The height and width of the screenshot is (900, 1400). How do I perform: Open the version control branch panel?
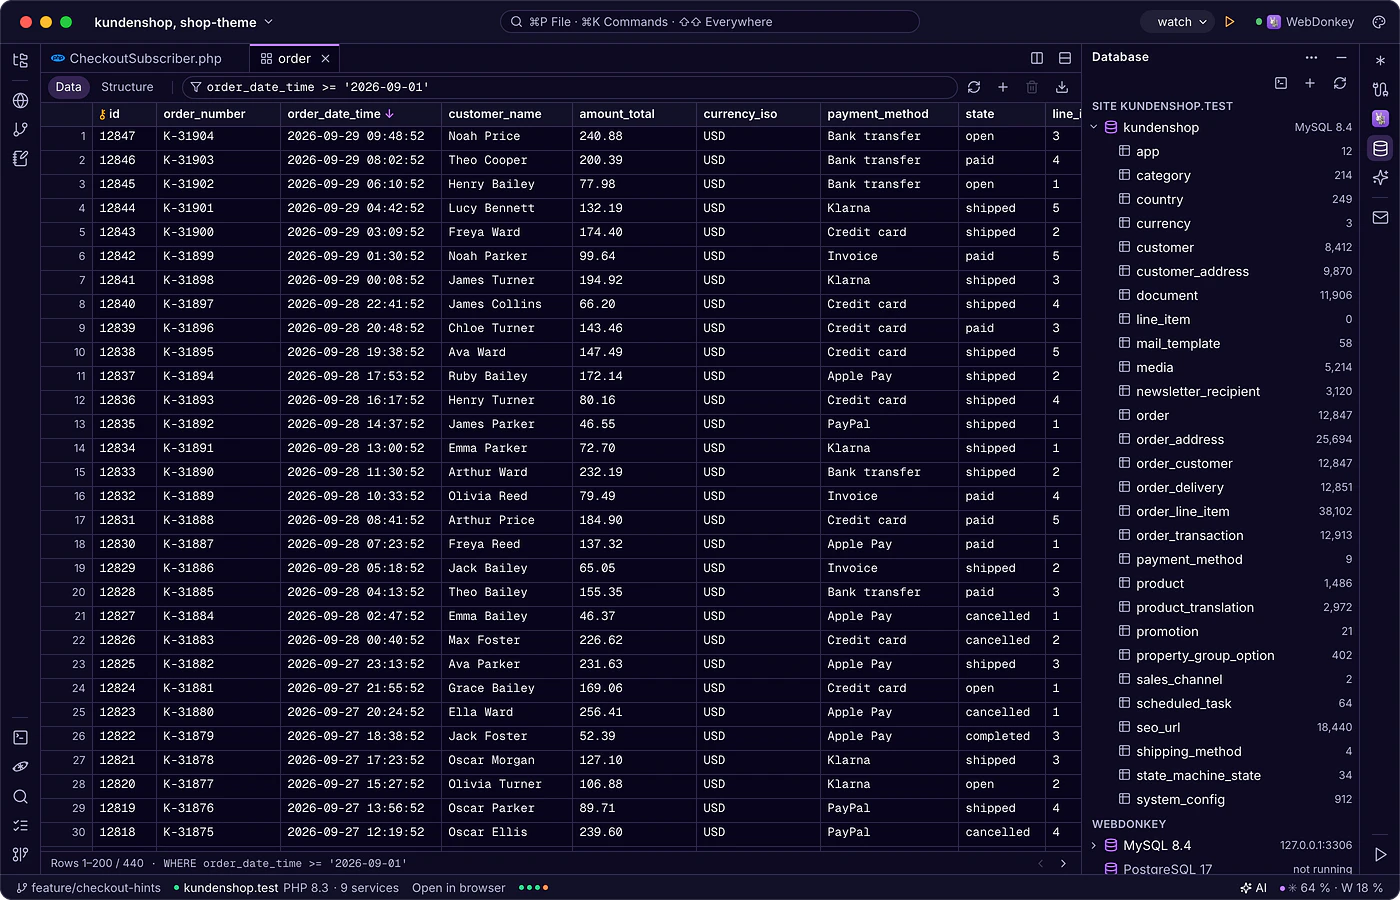(x=20, y=129)
